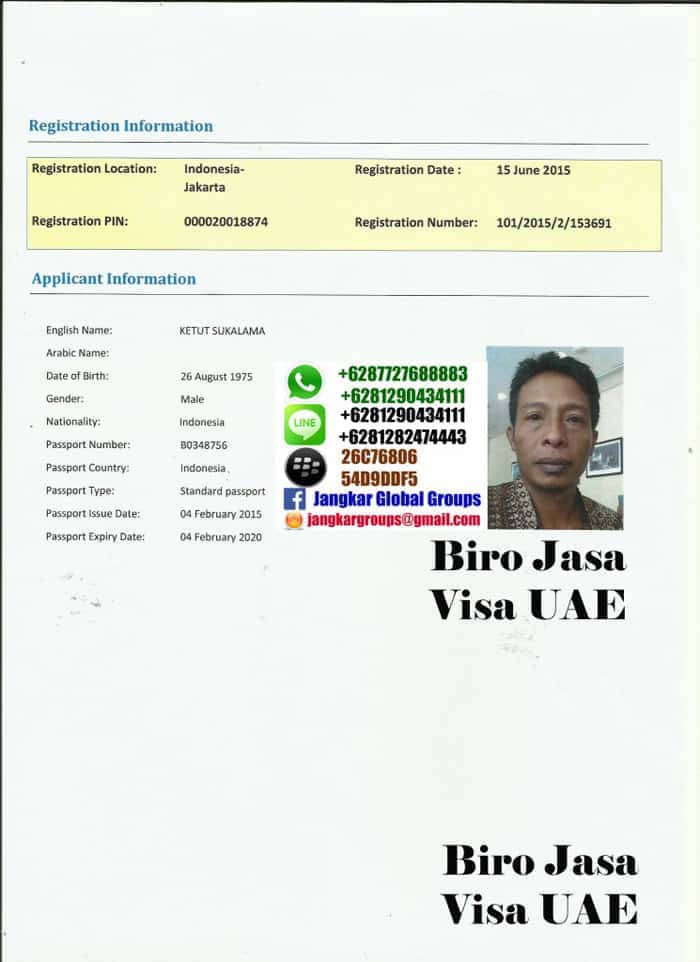The height and width of the screenshot is (962, 700).
Task: Select the Passport Number B0348756
Action: tap(203, 445)
